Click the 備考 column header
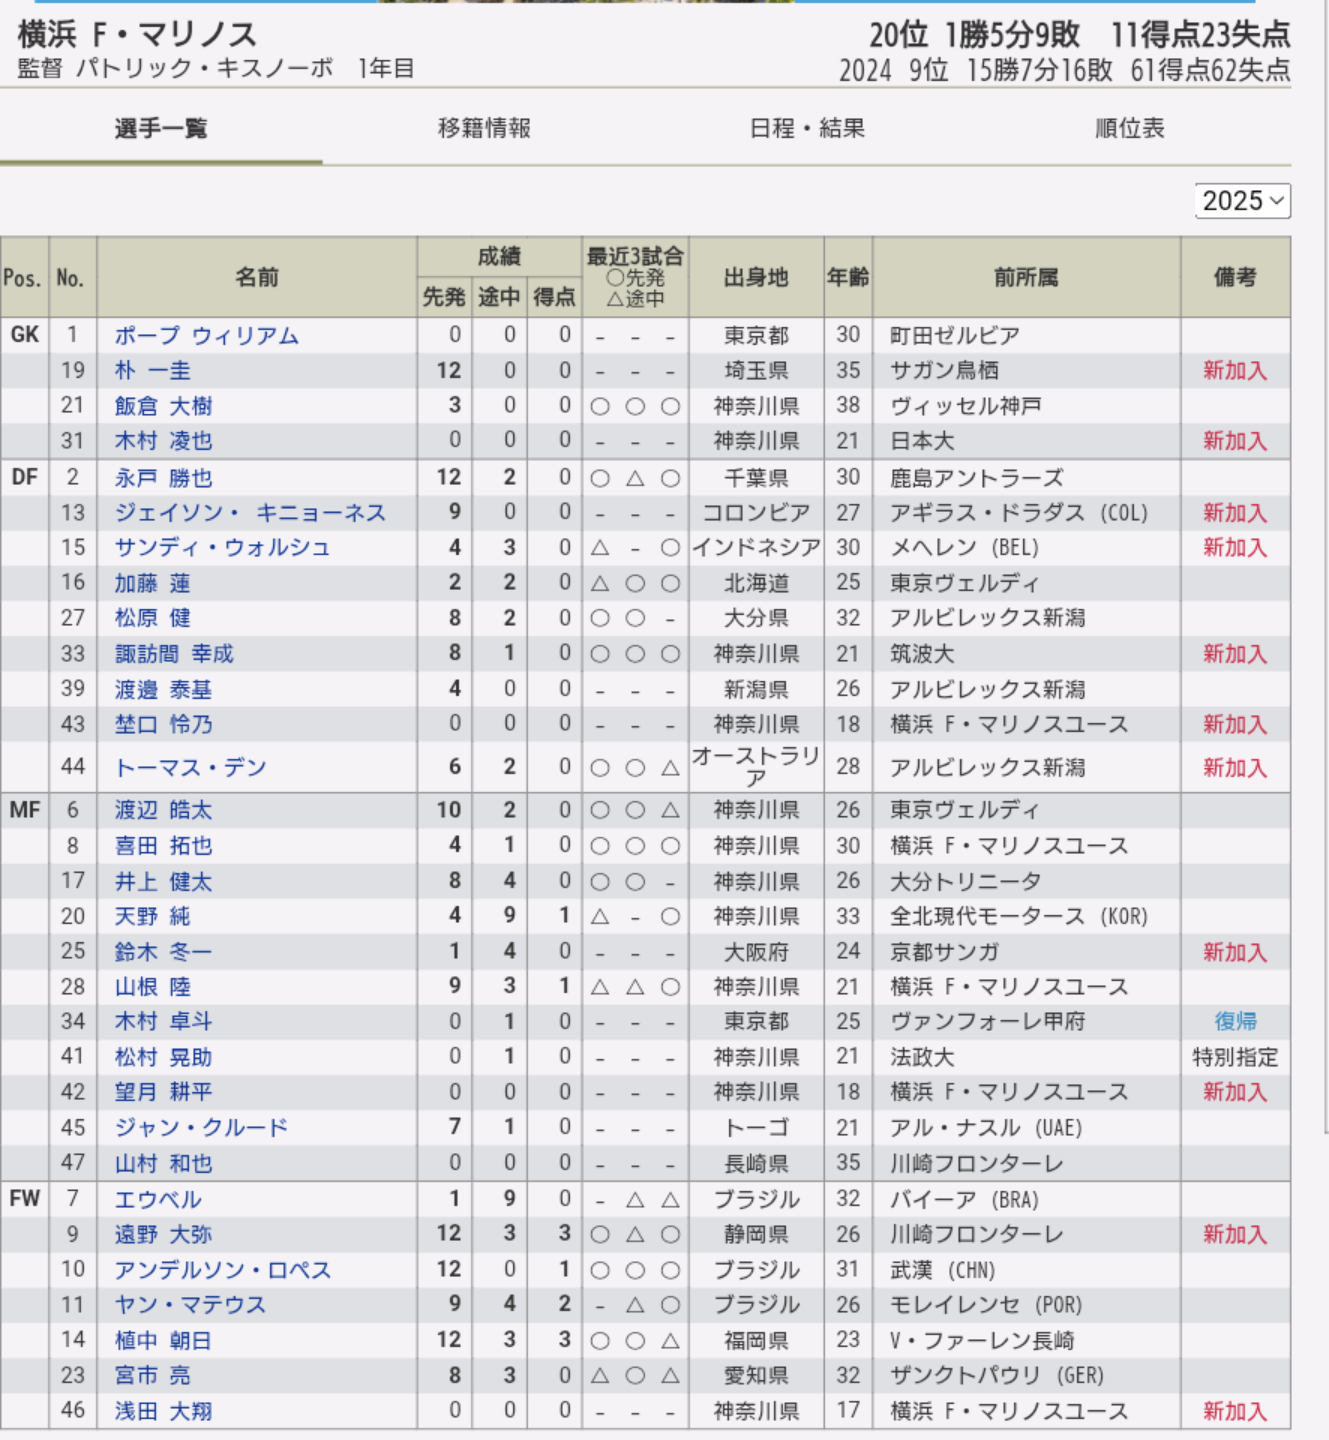The height and width of the screenshot is (1440, 1329). point(1236,277)
